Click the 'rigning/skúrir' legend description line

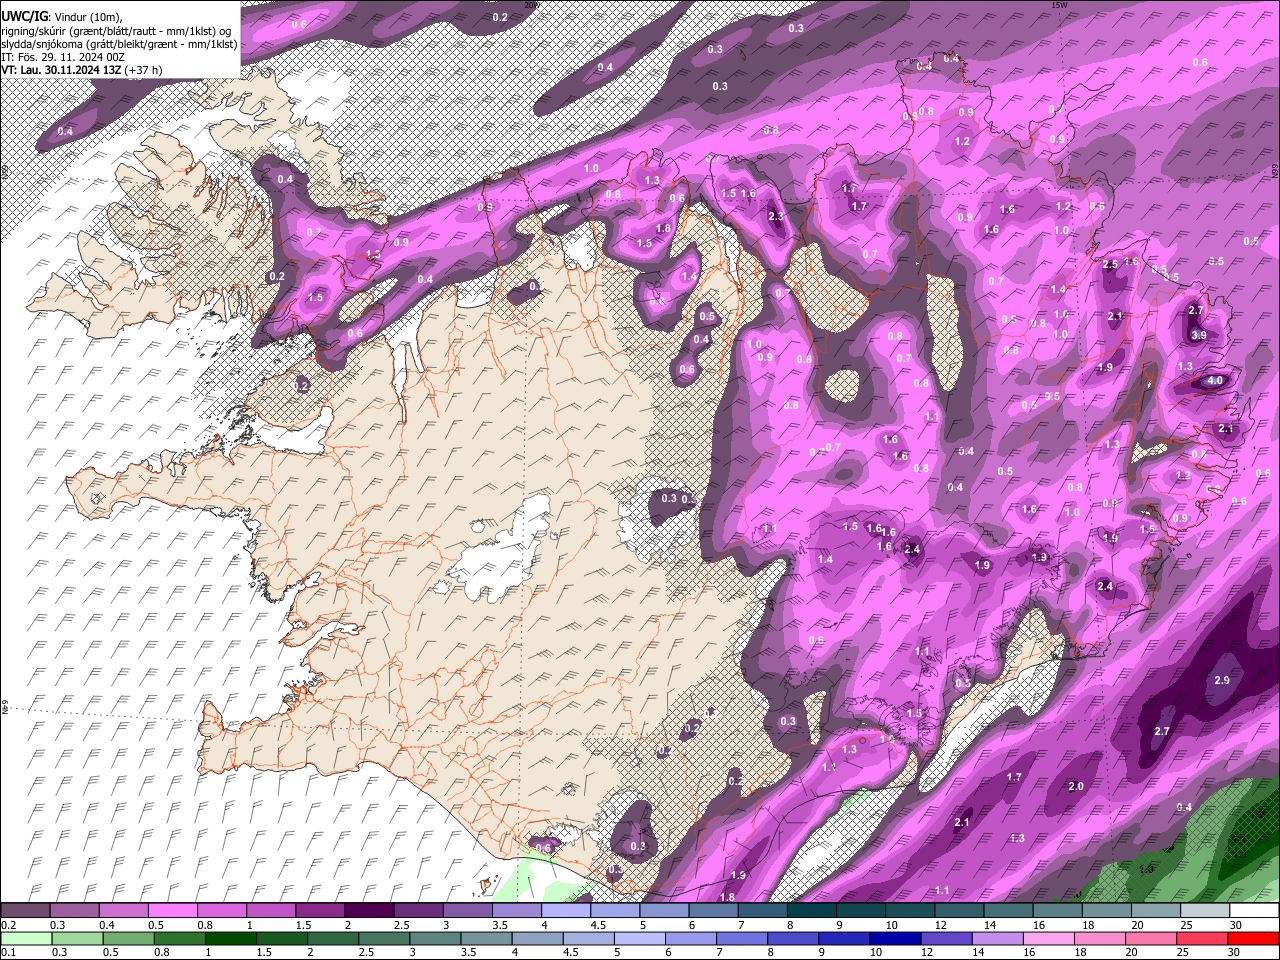tap(116, 30)
